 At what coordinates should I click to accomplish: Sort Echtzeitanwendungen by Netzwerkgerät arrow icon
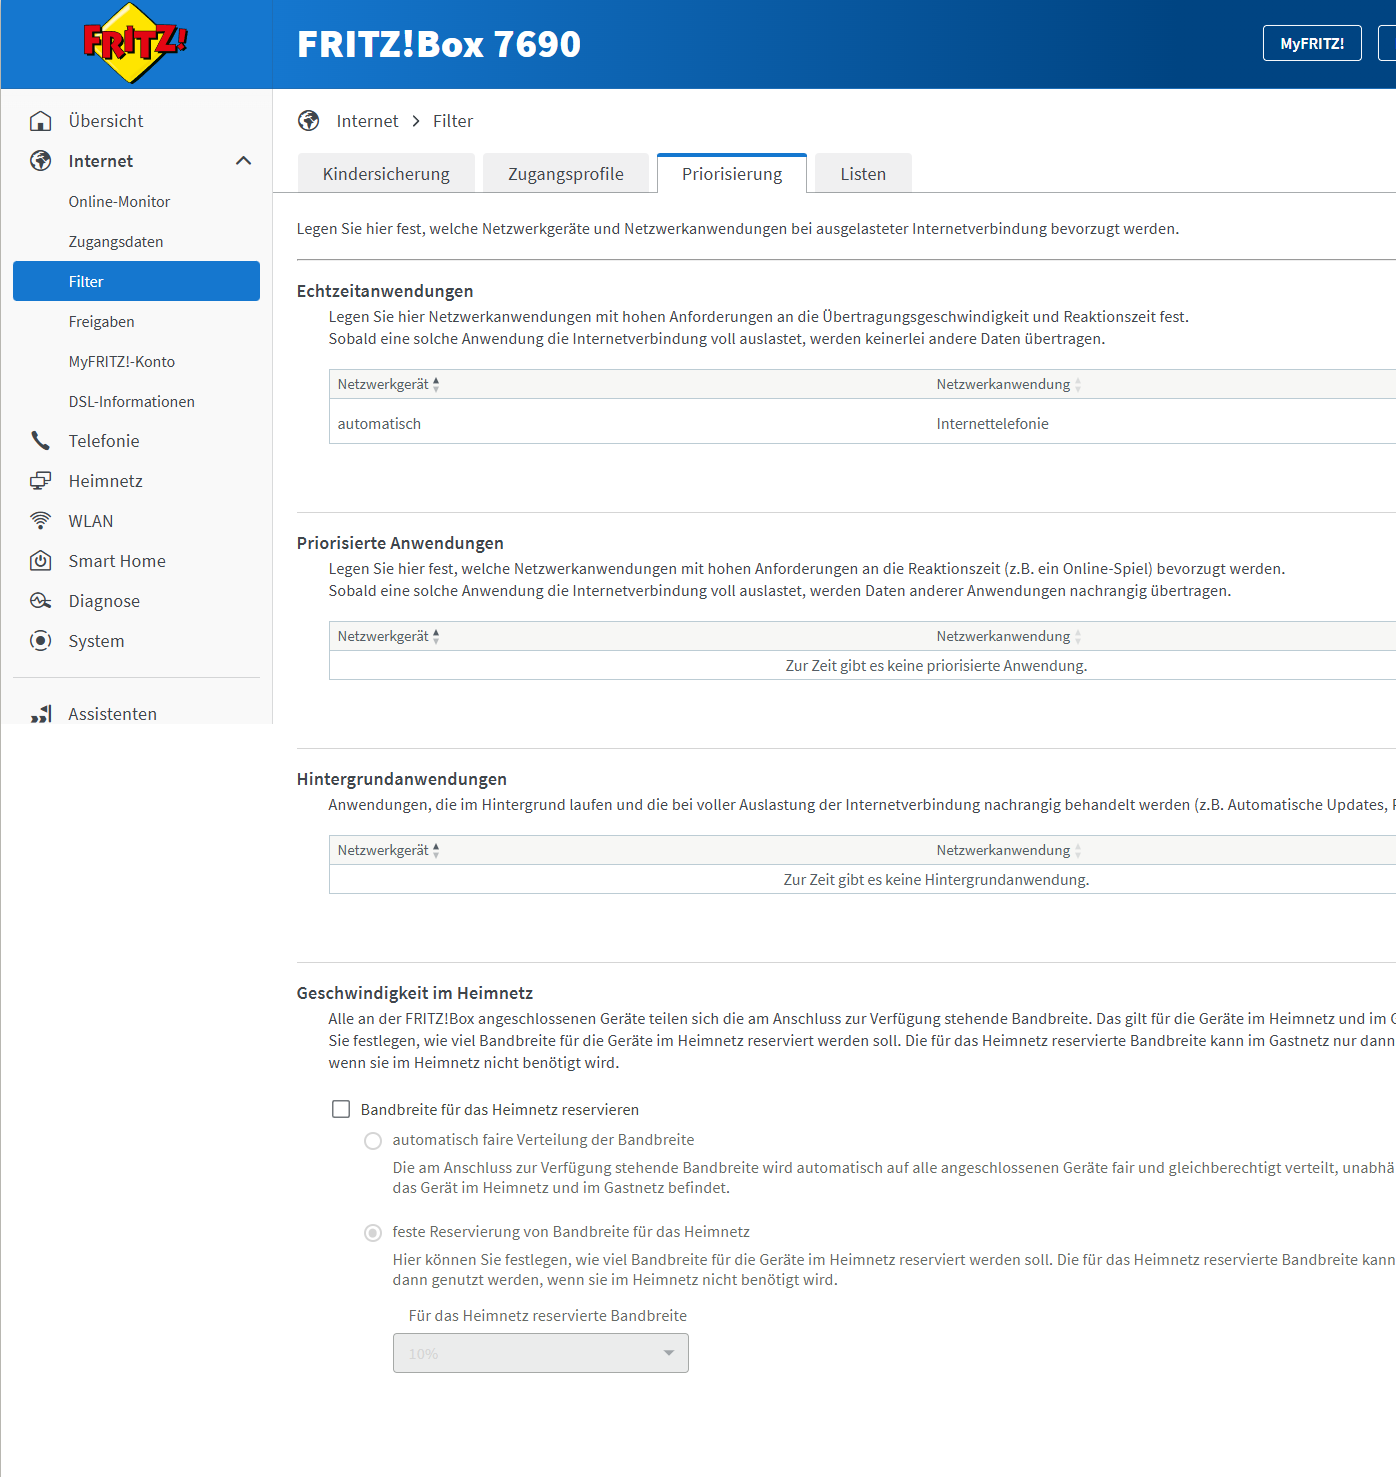(436, 385)
